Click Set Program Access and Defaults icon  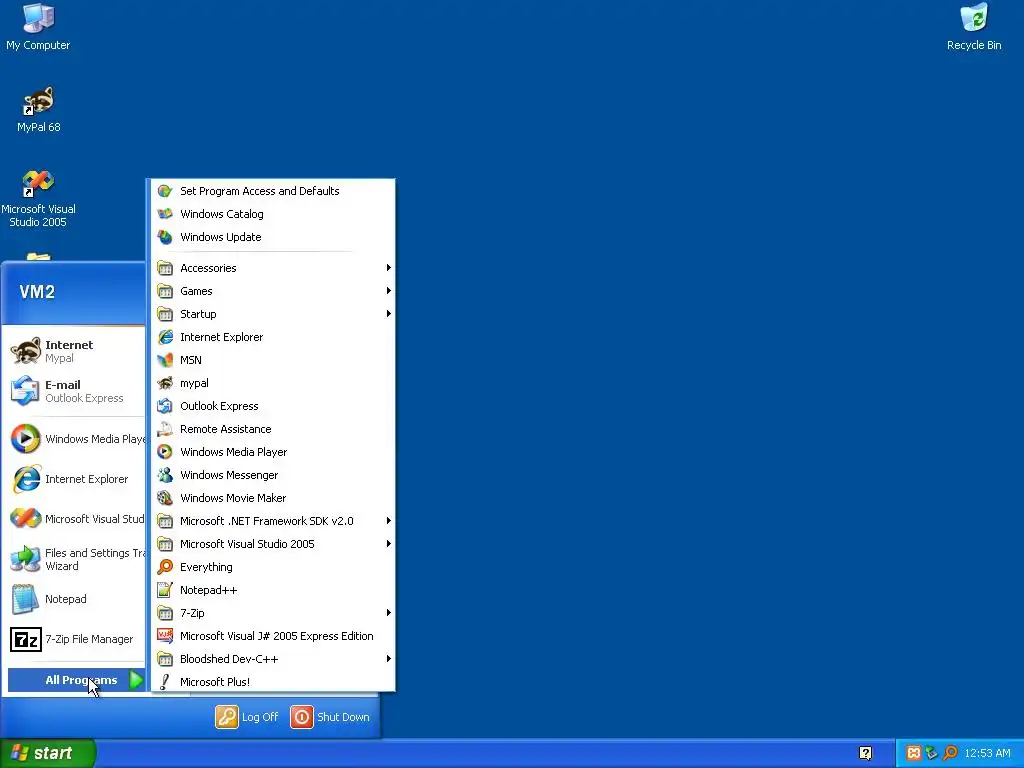click(165, 191)
